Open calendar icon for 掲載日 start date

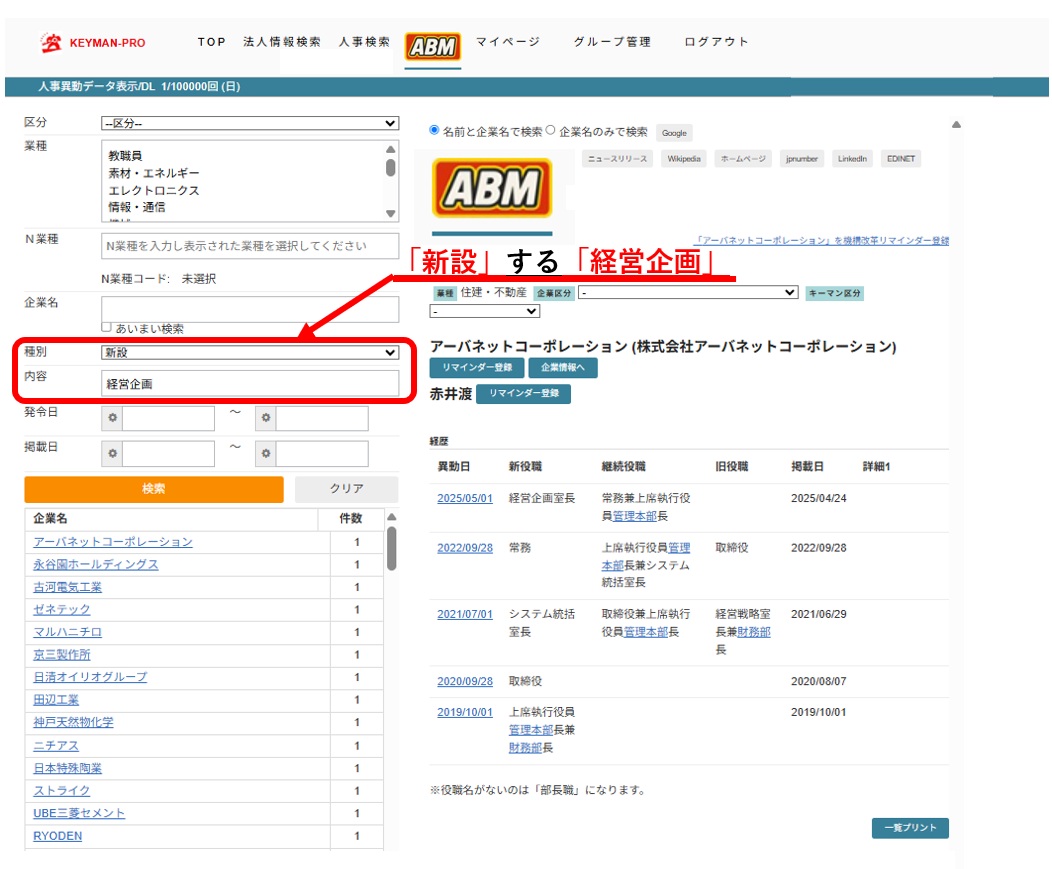(112, 454)
